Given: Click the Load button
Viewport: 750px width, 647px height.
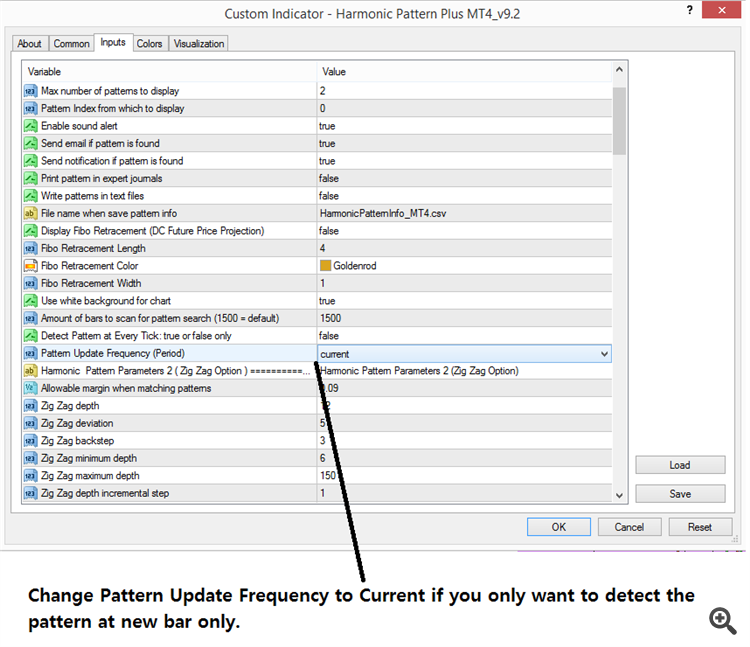Looking at the screenshot, I should (x=680, y=465).
